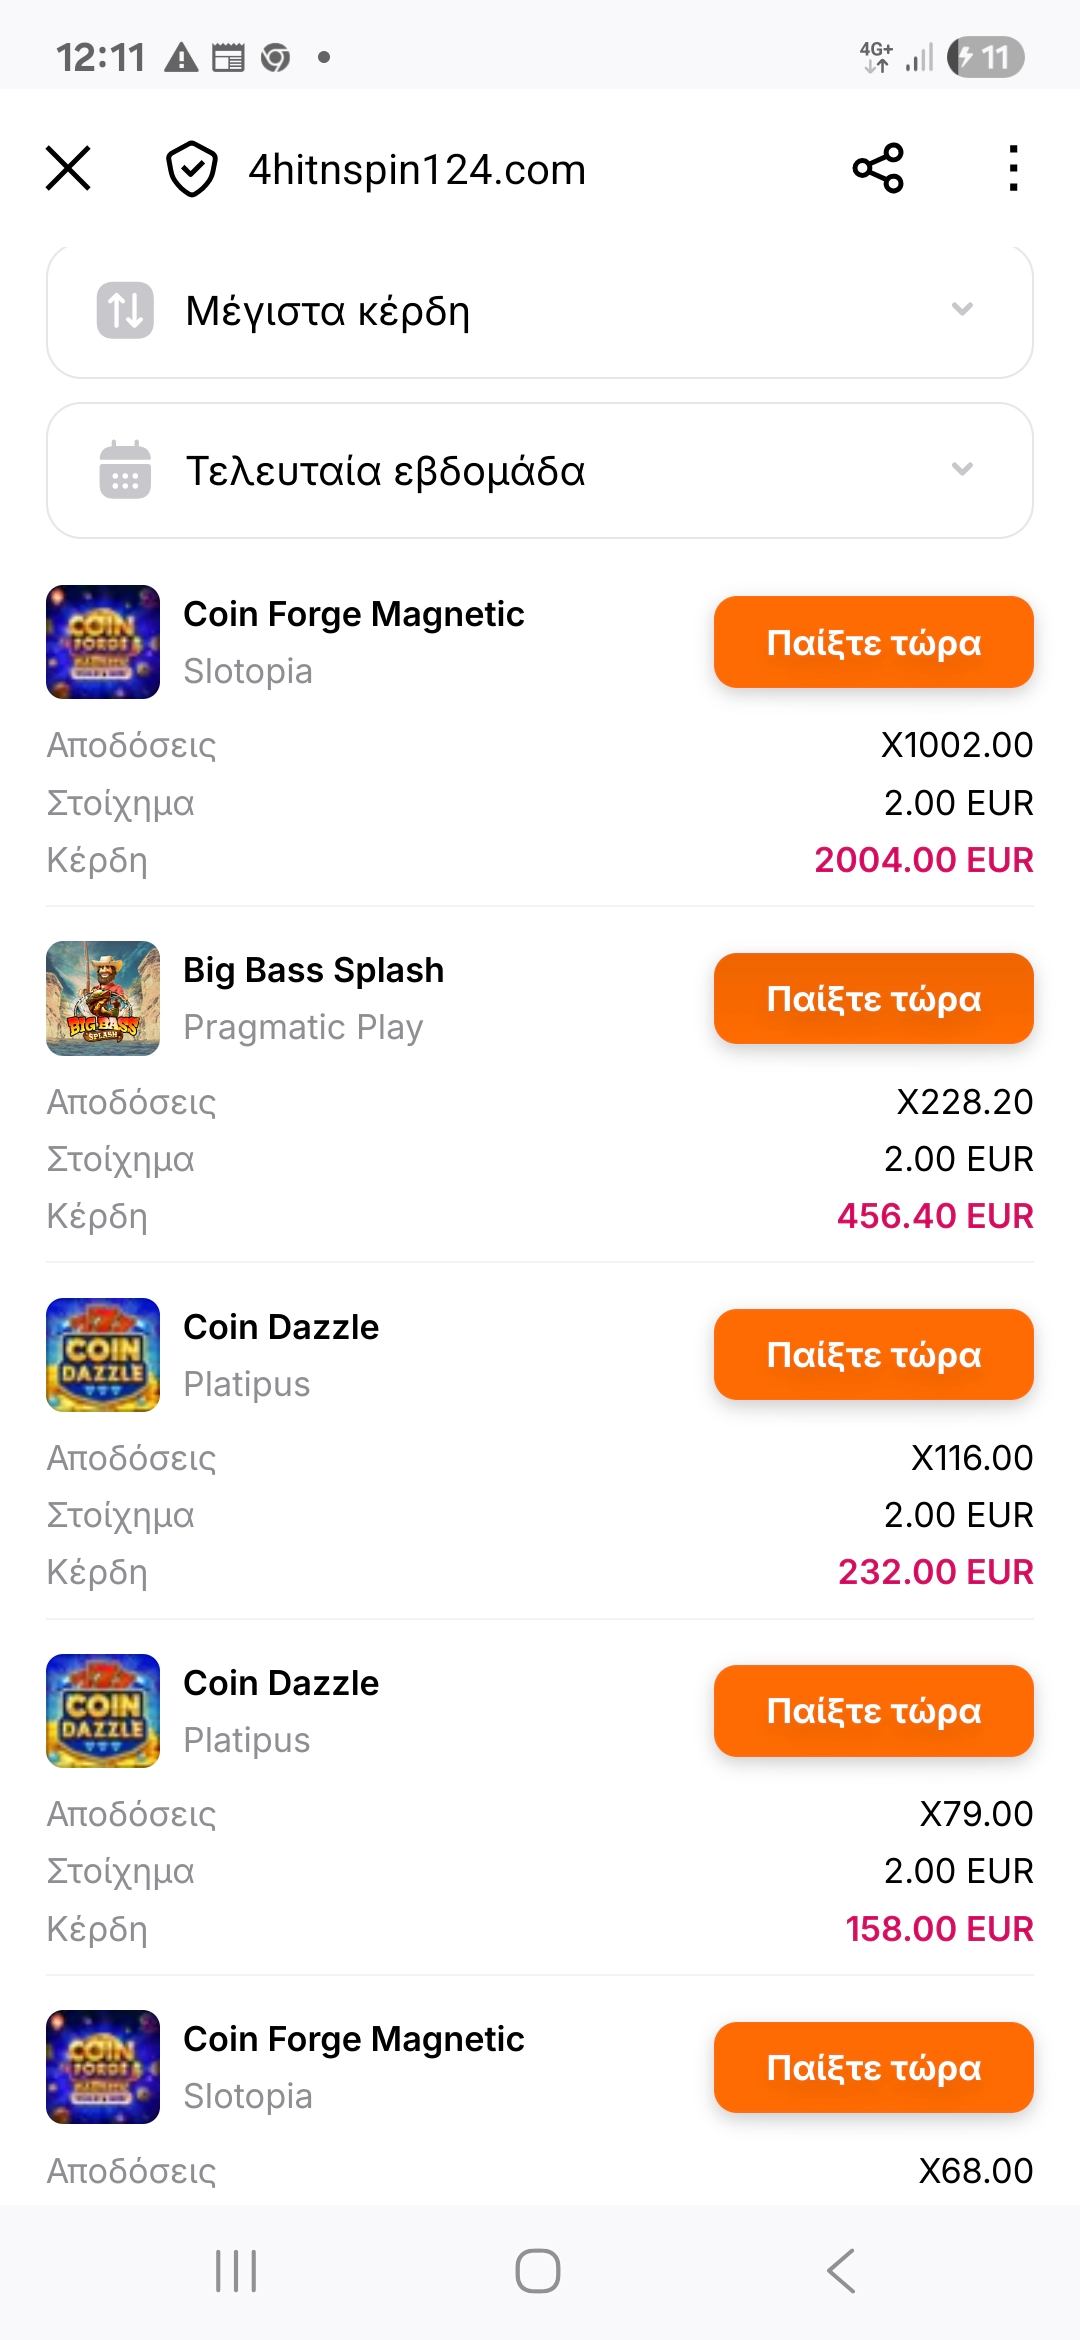Tap the site security shield icon
The image size is (1080, 2340).
(x=191, y=169)
